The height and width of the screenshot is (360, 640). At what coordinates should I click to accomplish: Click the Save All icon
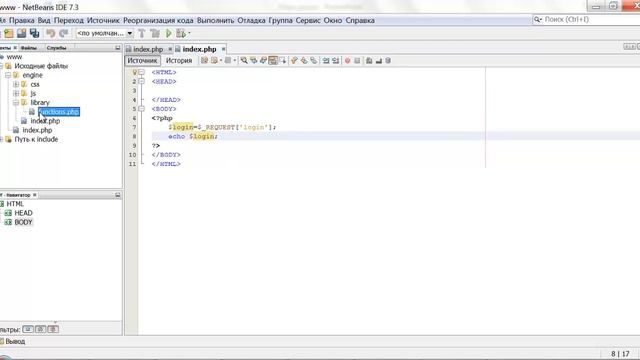click(x=34, y=33)
